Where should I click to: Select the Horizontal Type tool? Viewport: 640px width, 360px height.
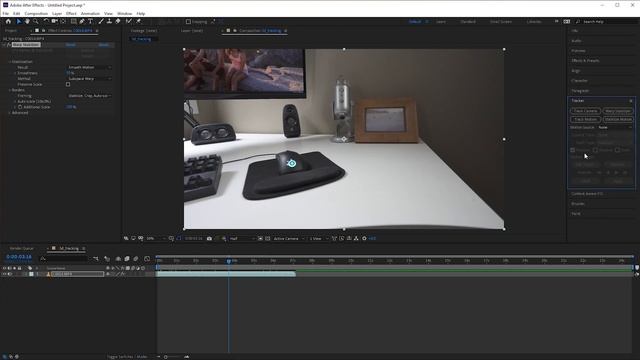(90, 21)
